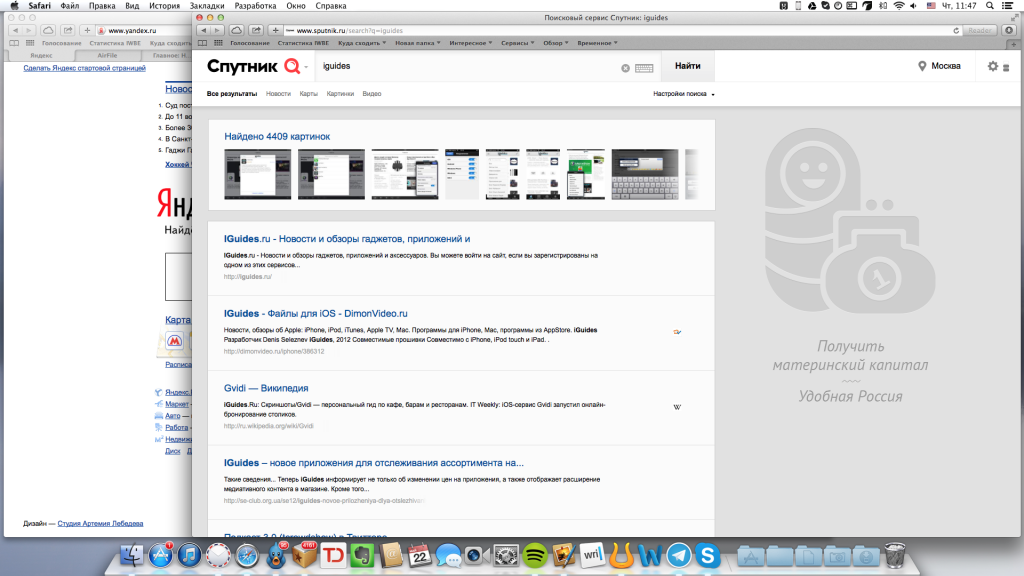Expand Настройки поиска dropdown
The image size is (1024, 576).
click(684, 94)
